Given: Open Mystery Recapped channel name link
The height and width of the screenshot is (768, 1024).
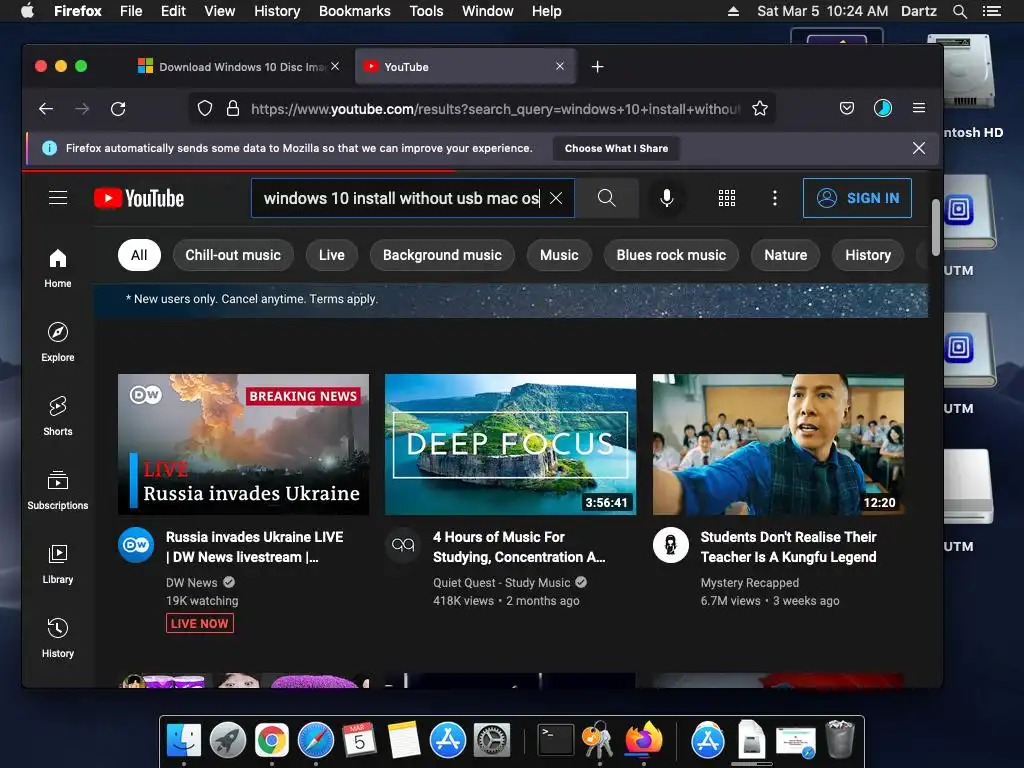Looking at the screenshot, I should coord(750,583).
